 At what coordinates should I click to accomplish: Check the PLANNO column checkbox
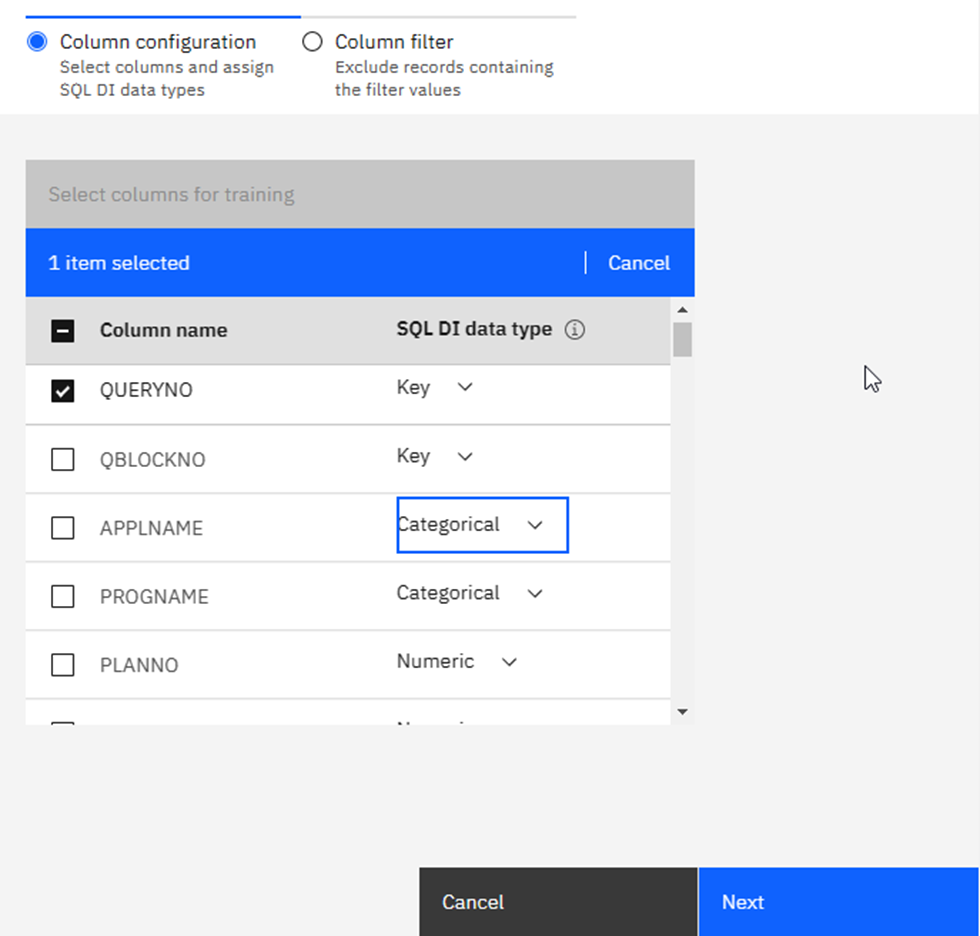(63, 665)
